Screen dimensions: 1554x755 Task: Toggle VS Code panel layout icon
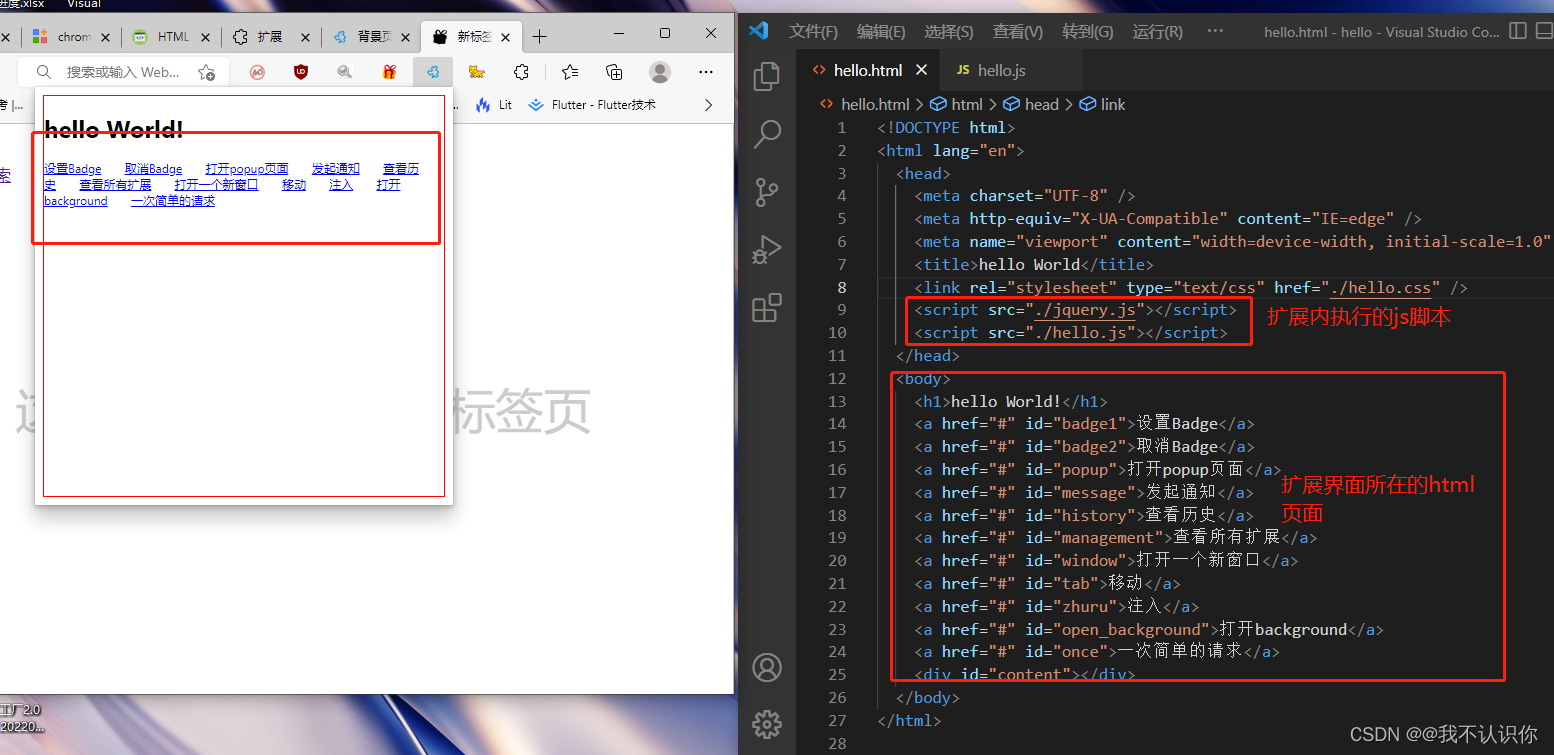tap(1543, 31)
